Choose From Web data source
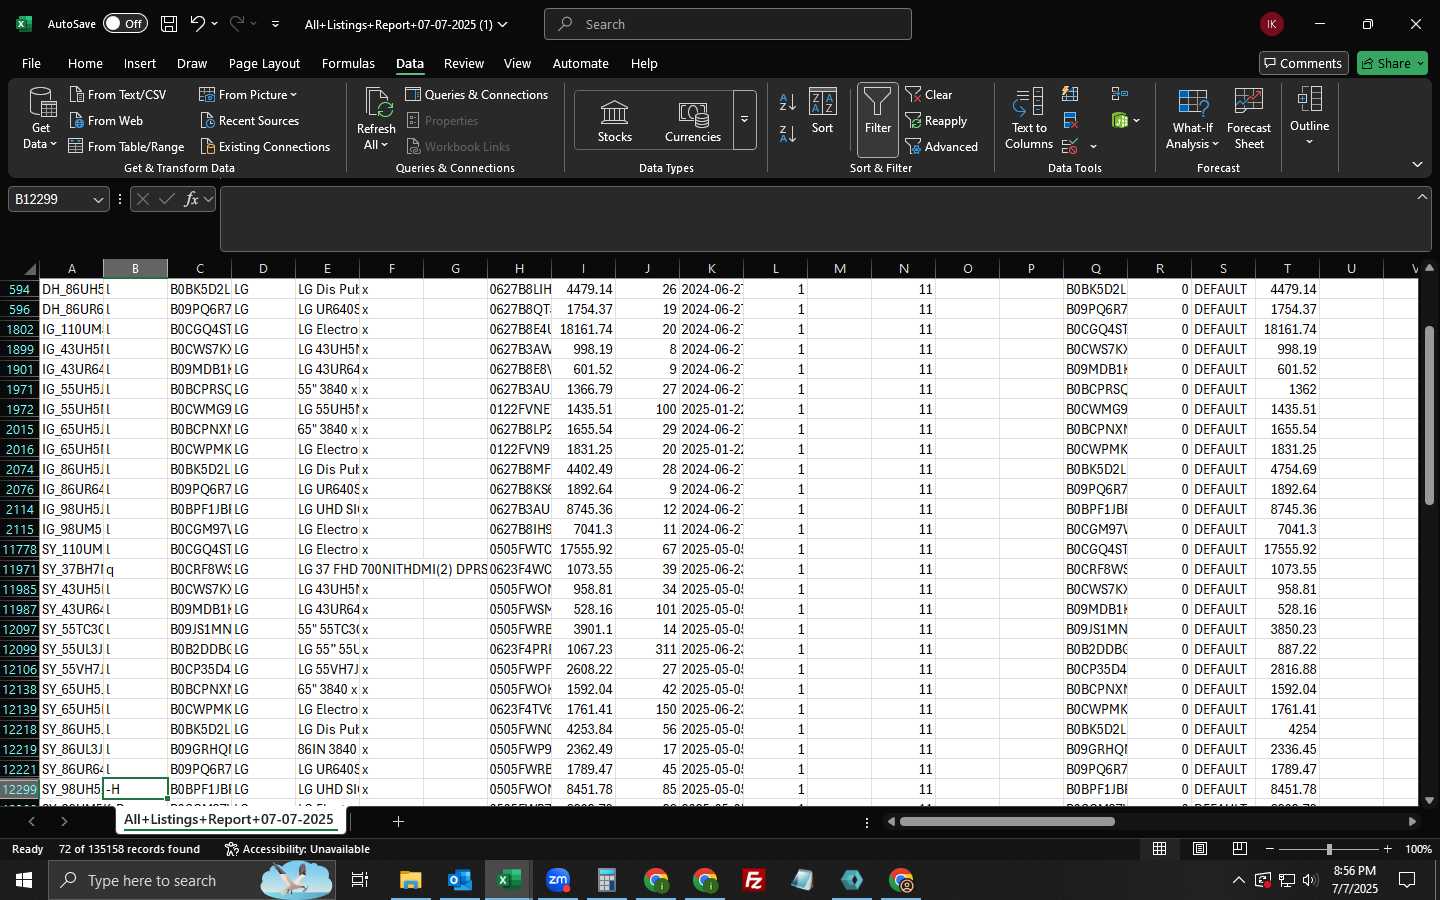Image resolution: width=1440 pixels, height=900 pixels. (x=106, y=120)
